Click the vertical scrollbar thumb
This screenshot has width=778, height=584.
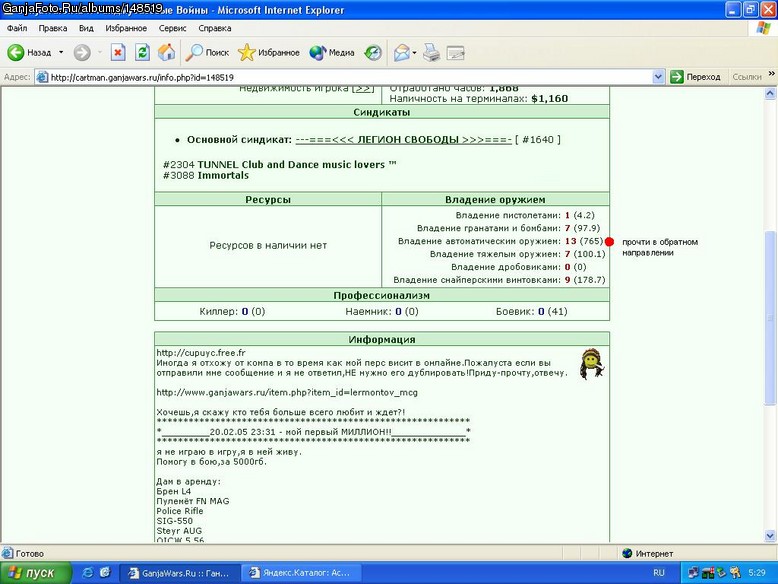[770, 318]
